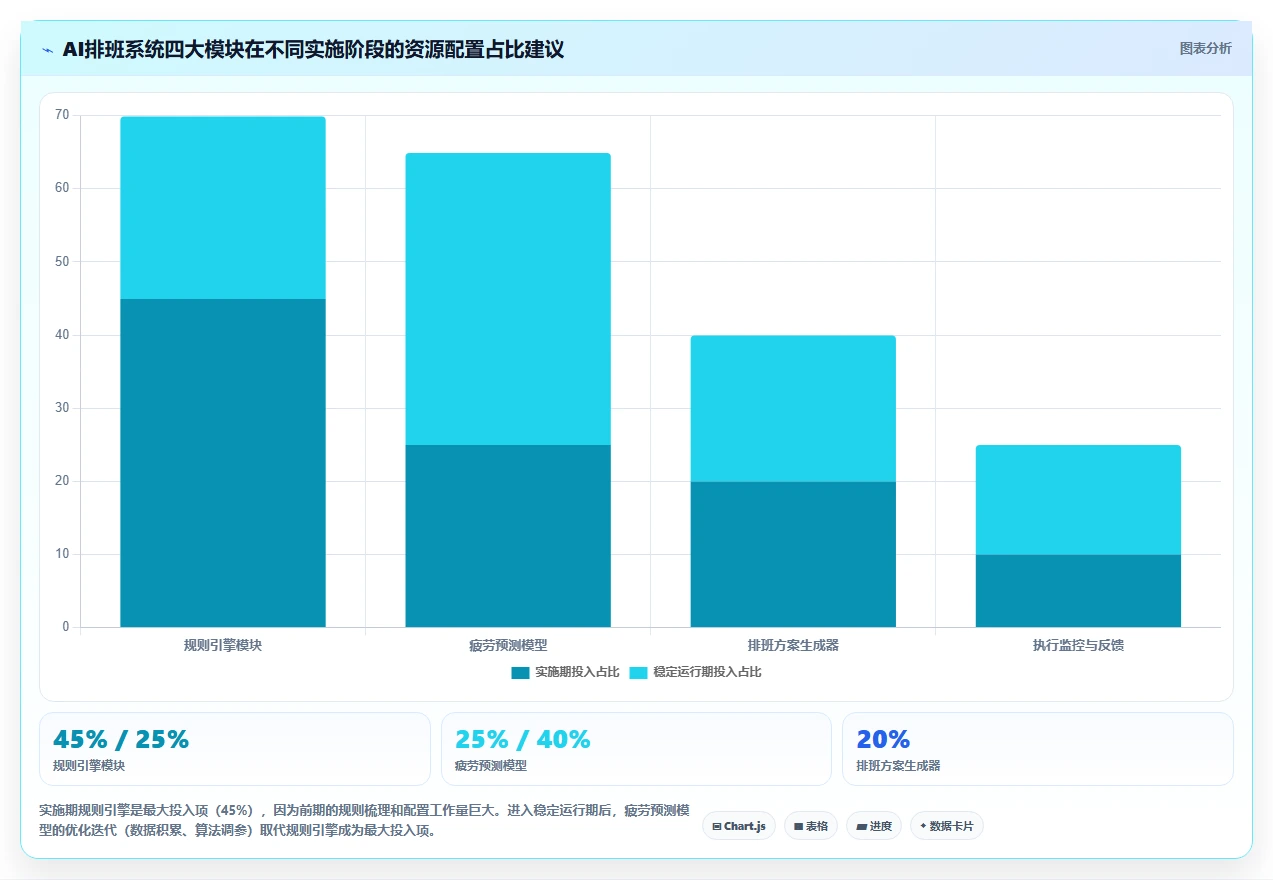Click the 排班方案生成器 x-axis label
This screenshot has width=1273, height=880.
(793, 645)
